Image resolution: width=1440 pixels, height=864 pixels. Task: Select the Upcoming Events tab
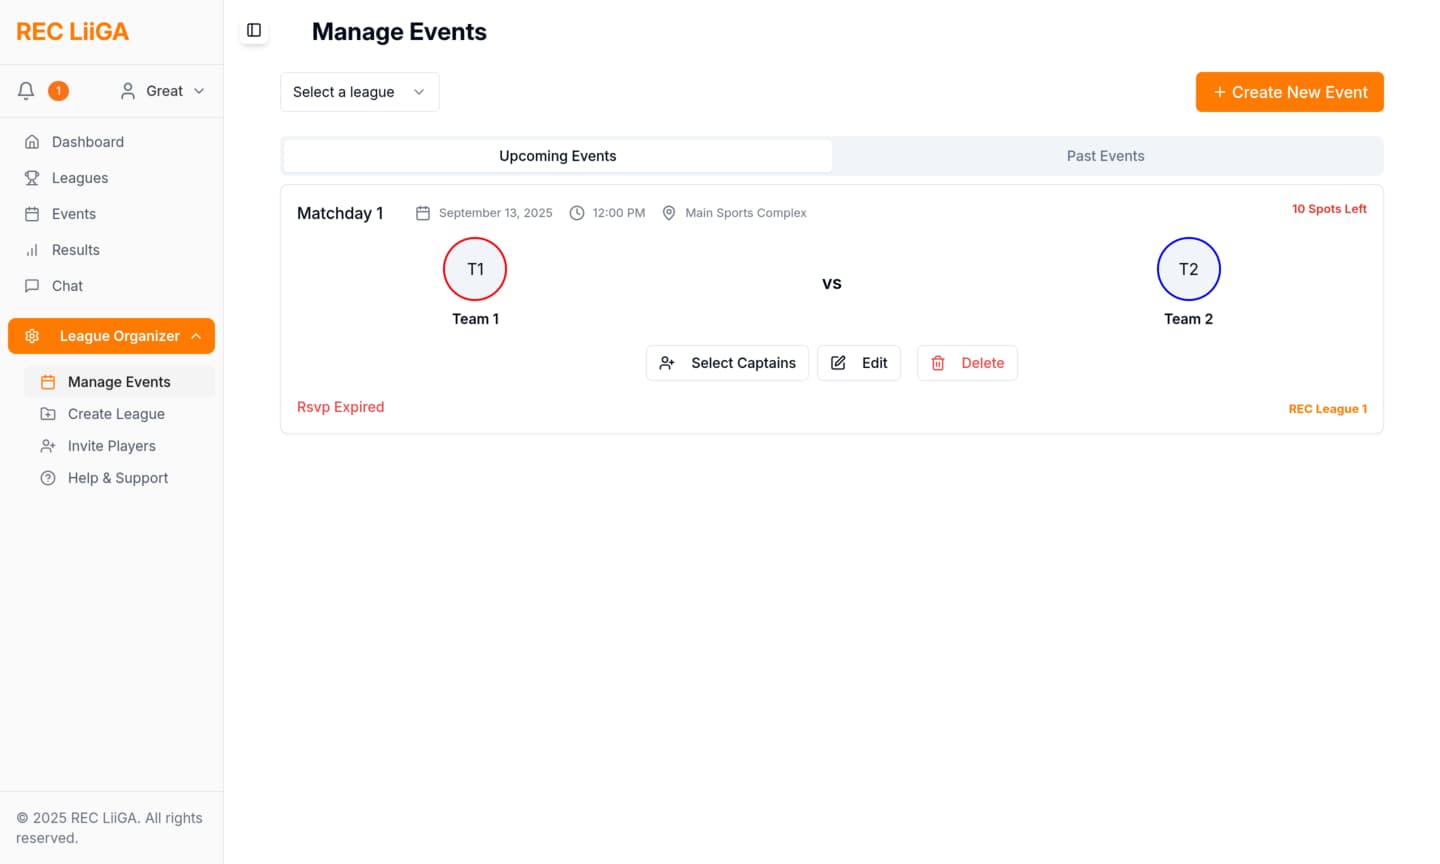[x=557, y=156]
